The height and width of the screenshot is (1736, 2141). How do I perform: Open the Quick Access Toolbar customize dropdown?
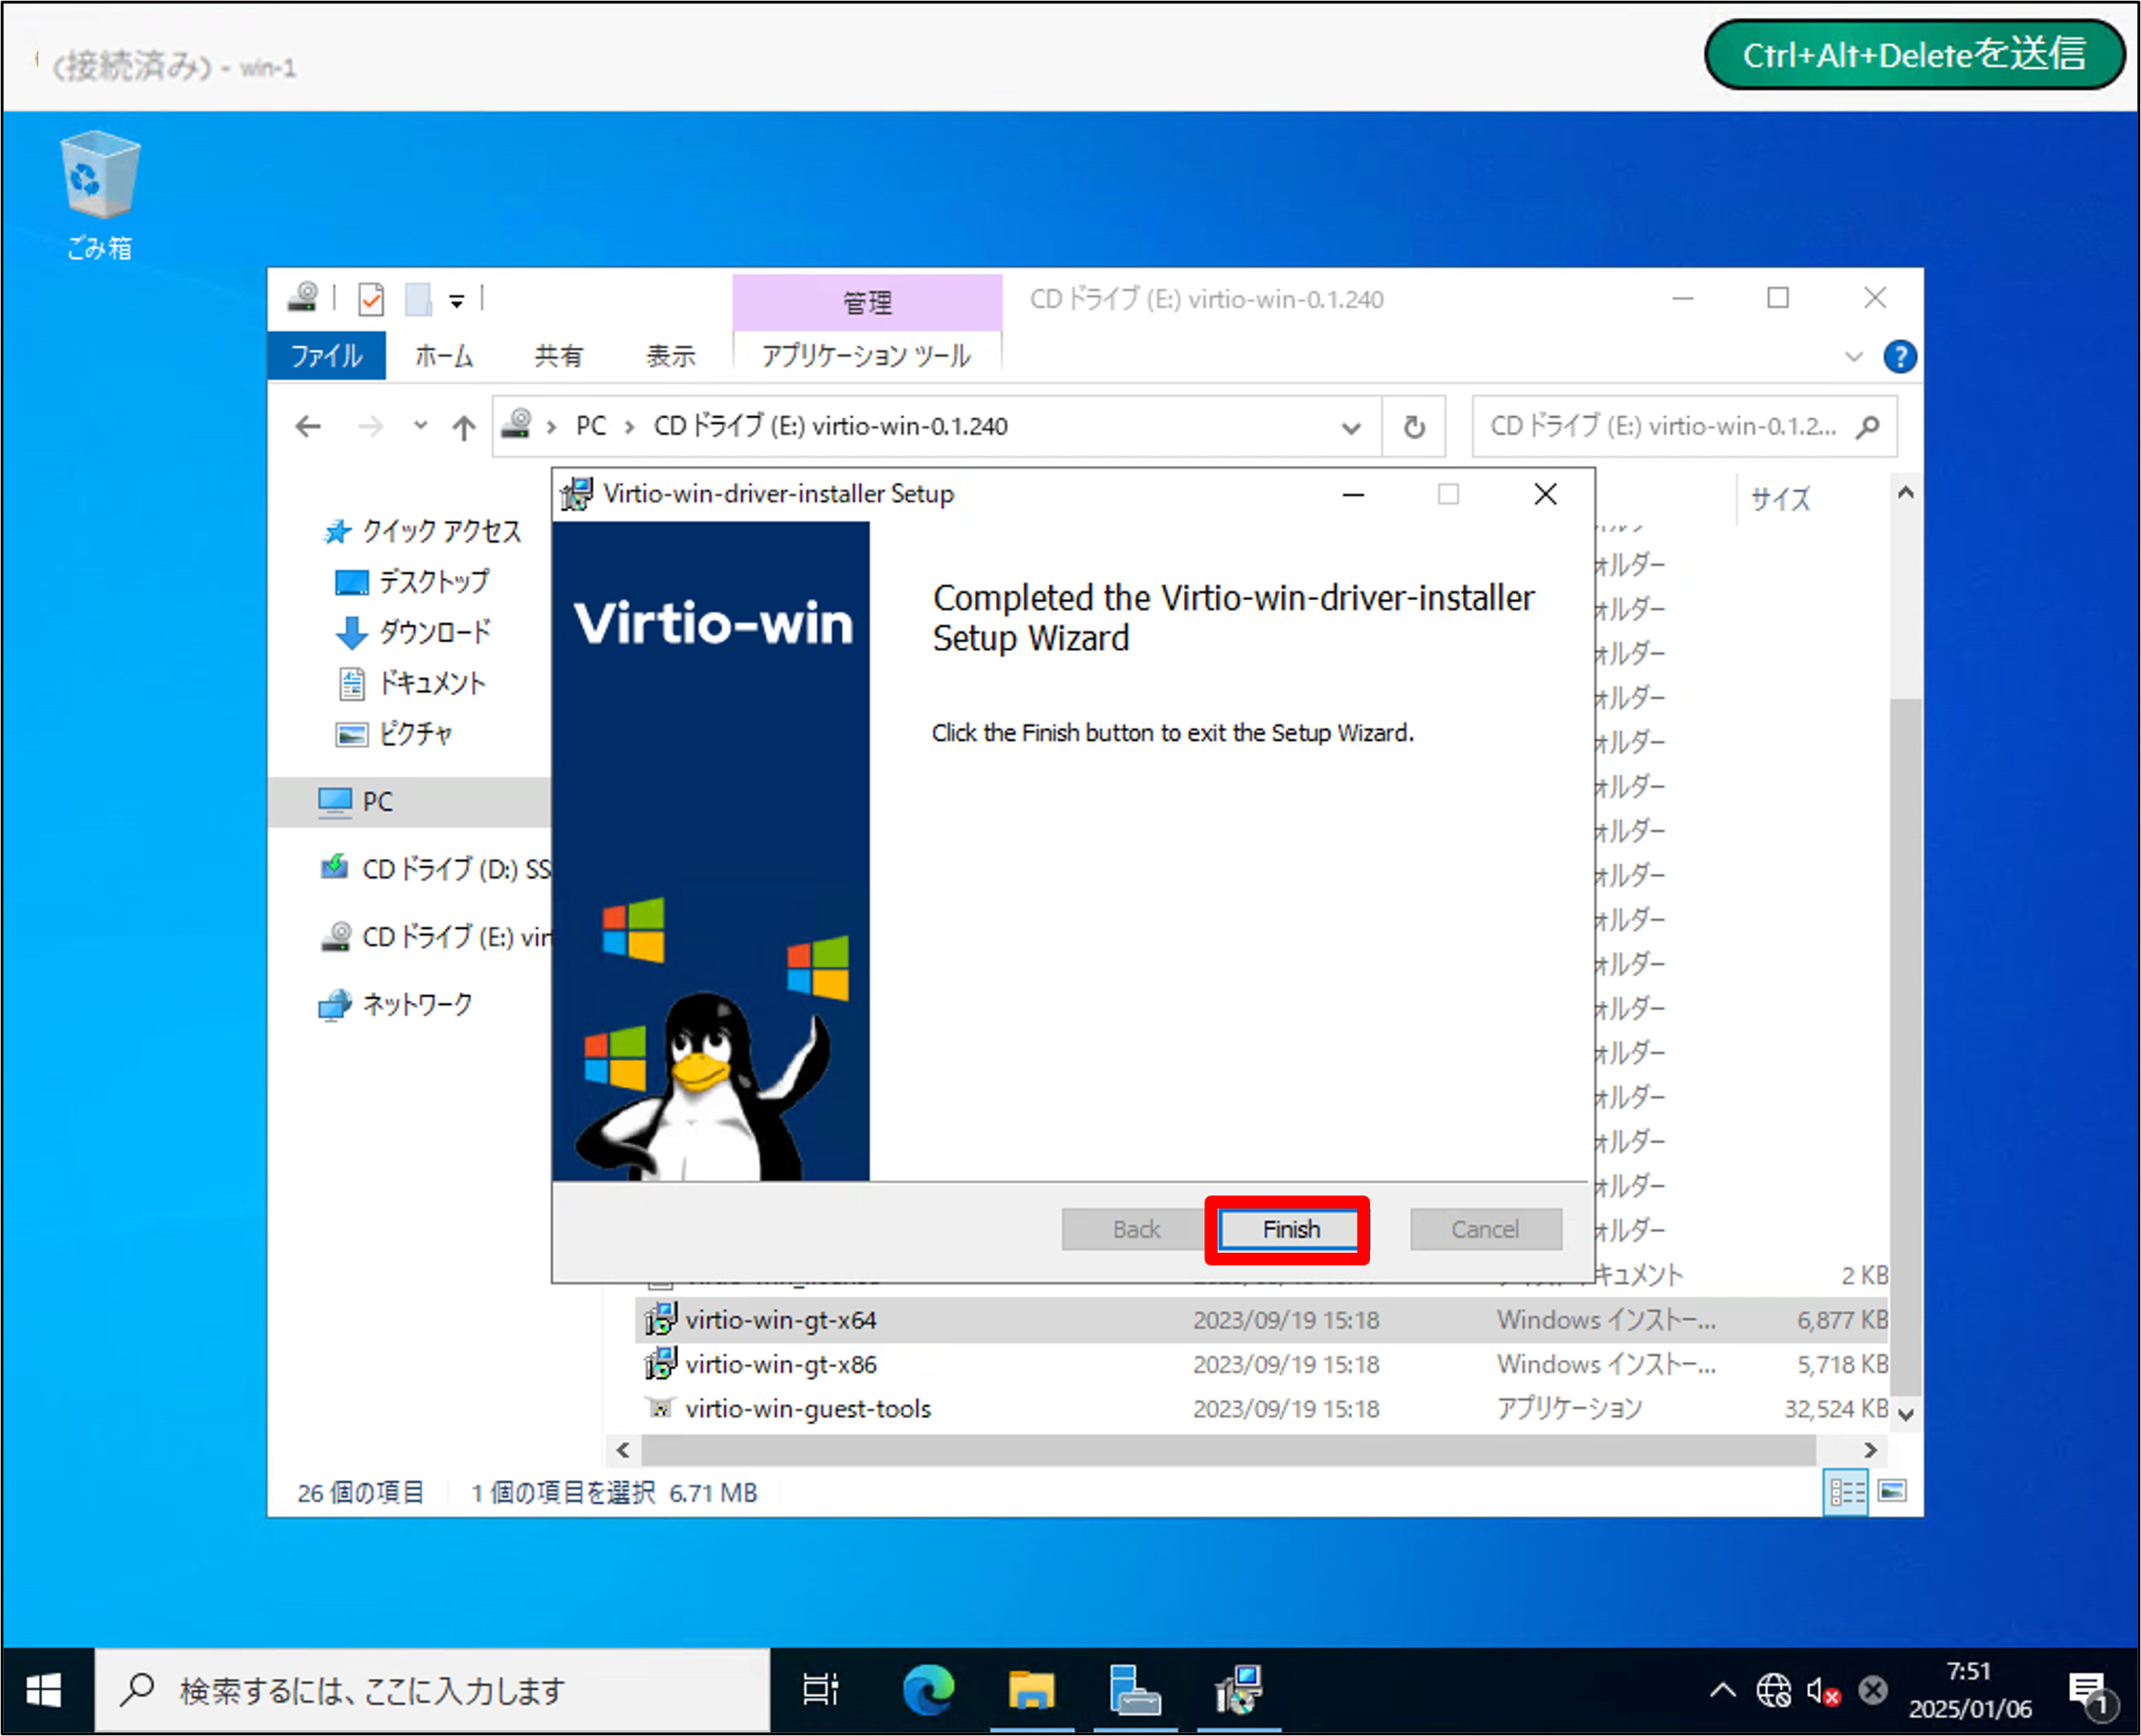pos(456,300)
